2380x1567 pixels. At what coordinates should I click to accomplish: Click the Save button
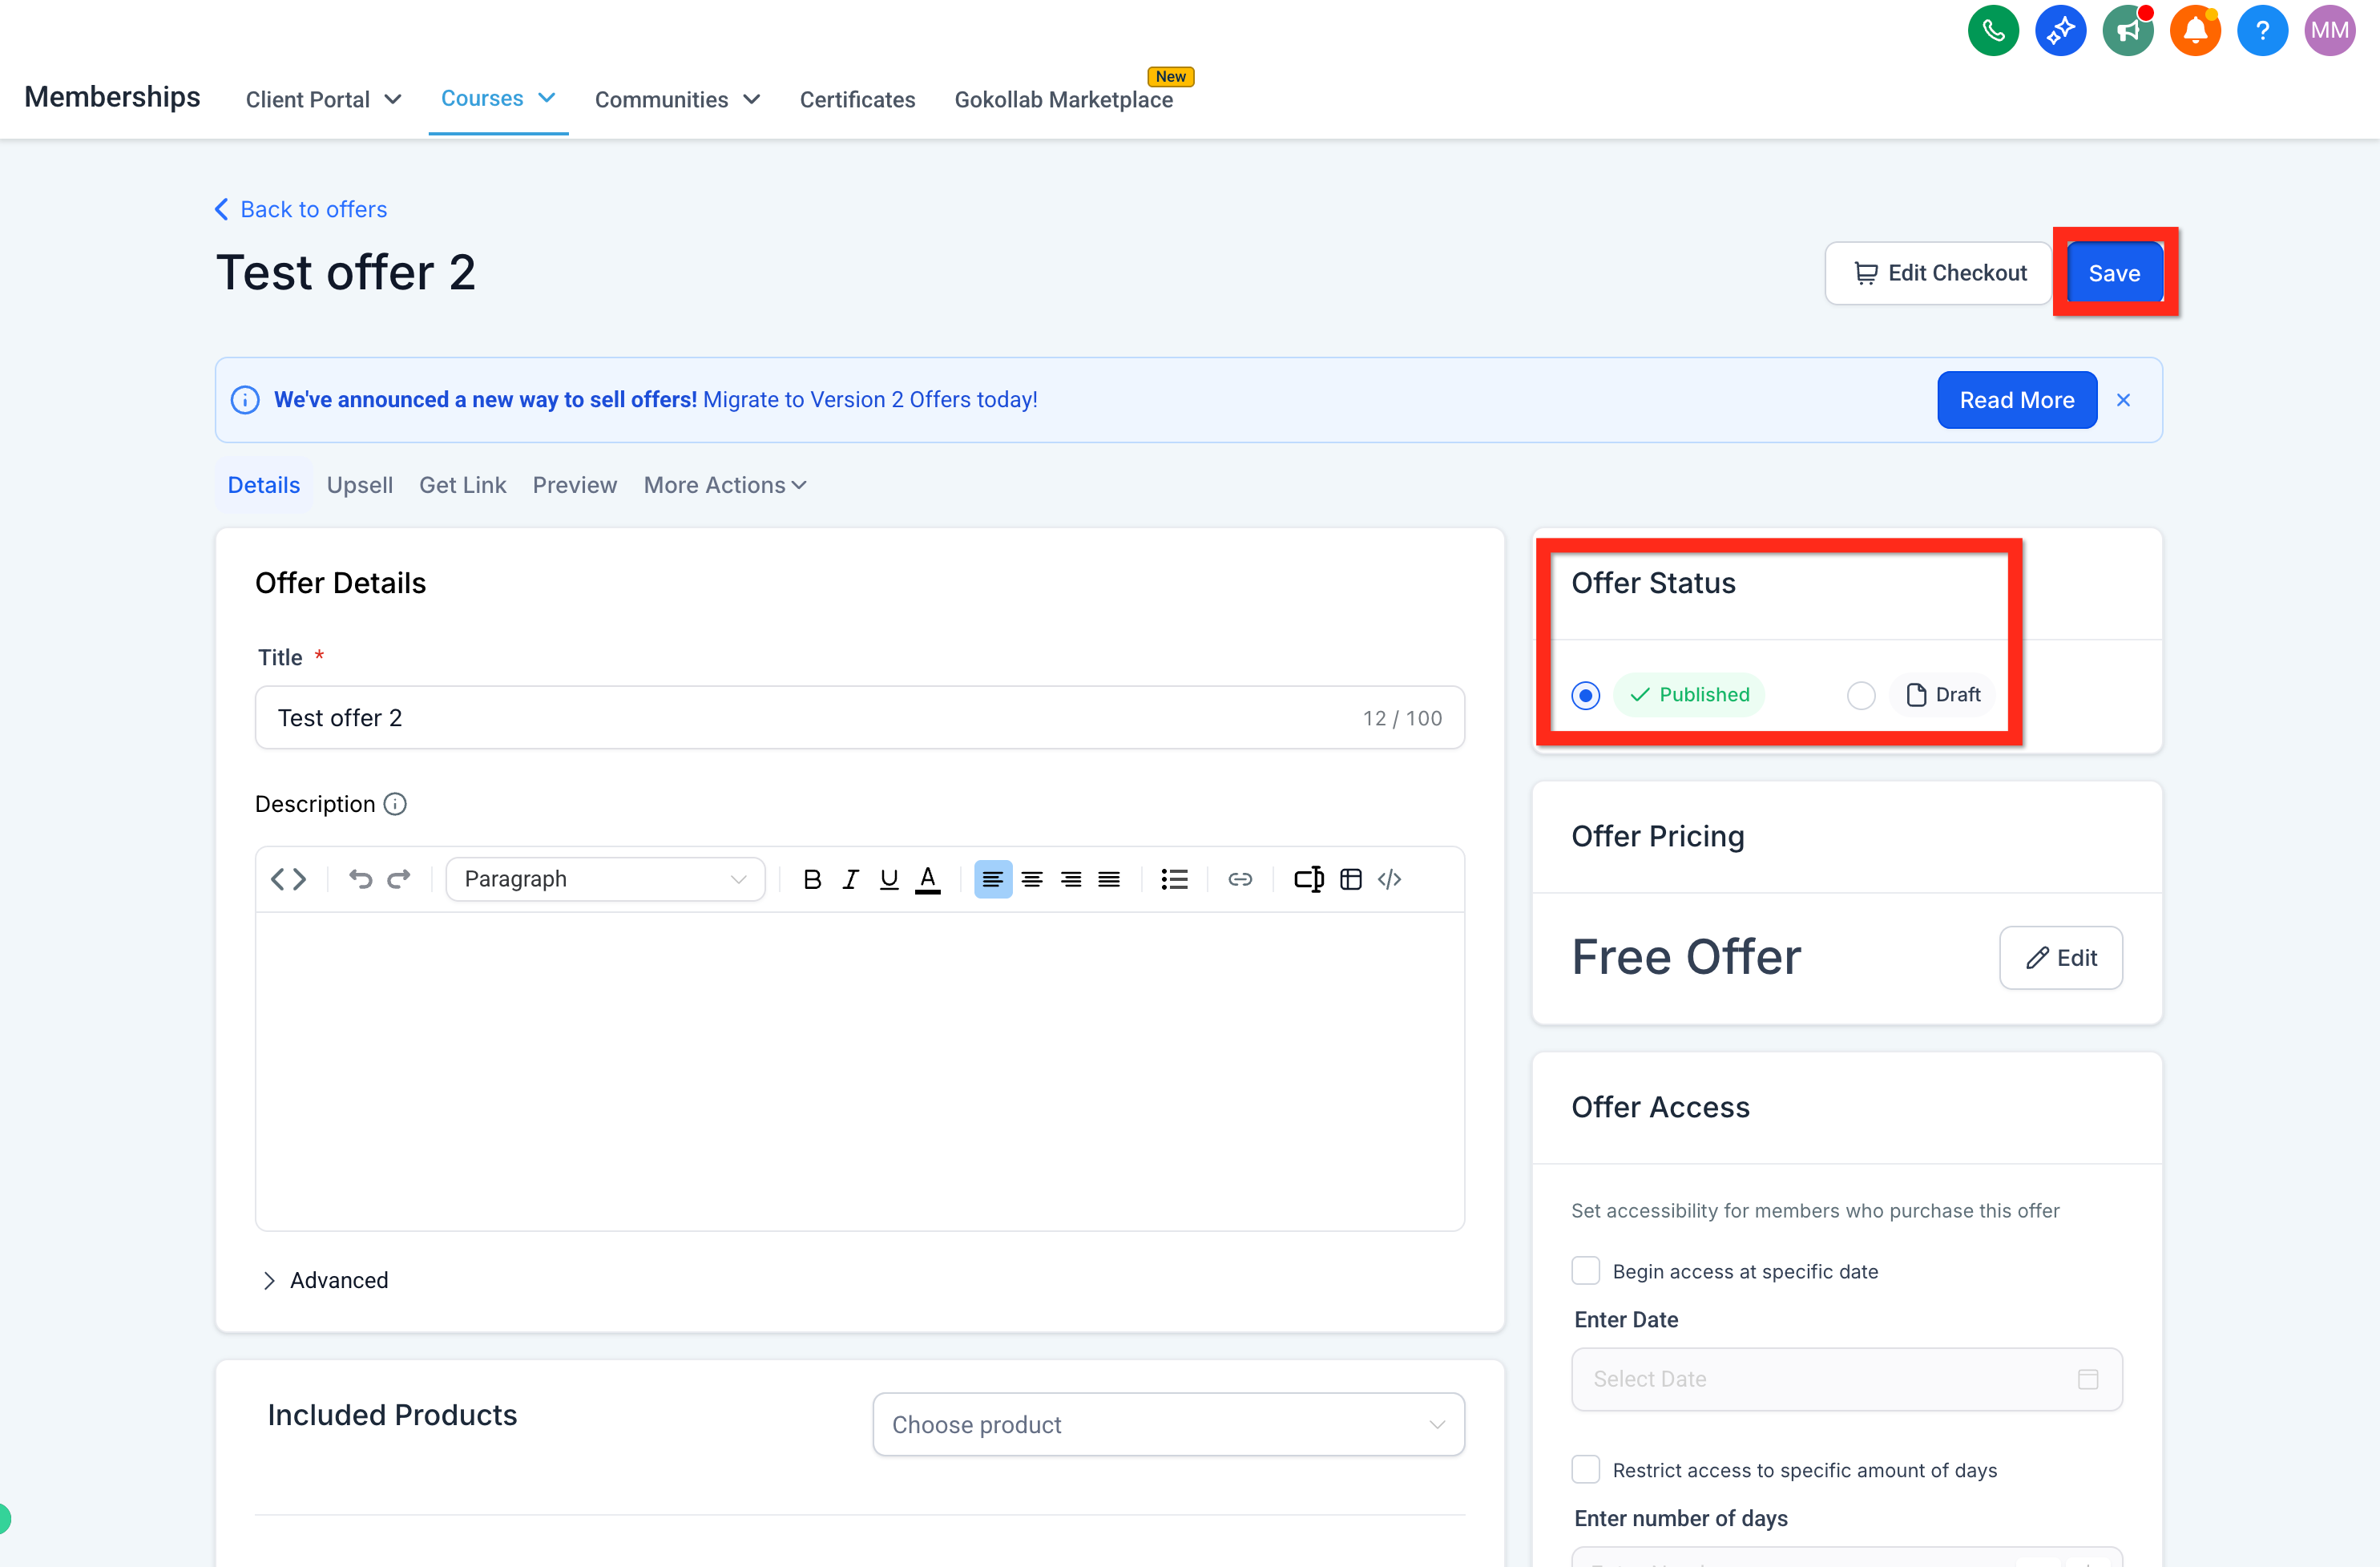tap(2114, 273)
